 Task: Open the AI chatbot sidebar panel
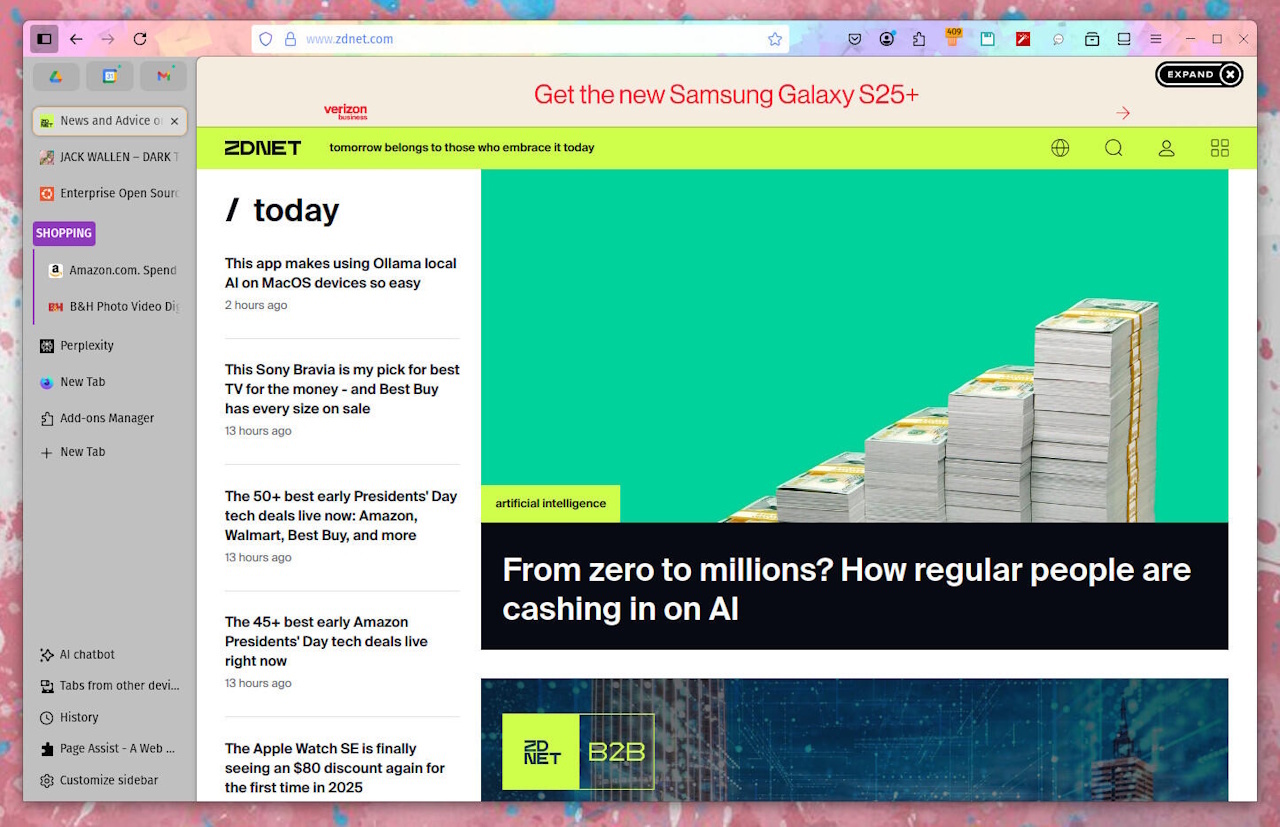click(x=77, y=655)
